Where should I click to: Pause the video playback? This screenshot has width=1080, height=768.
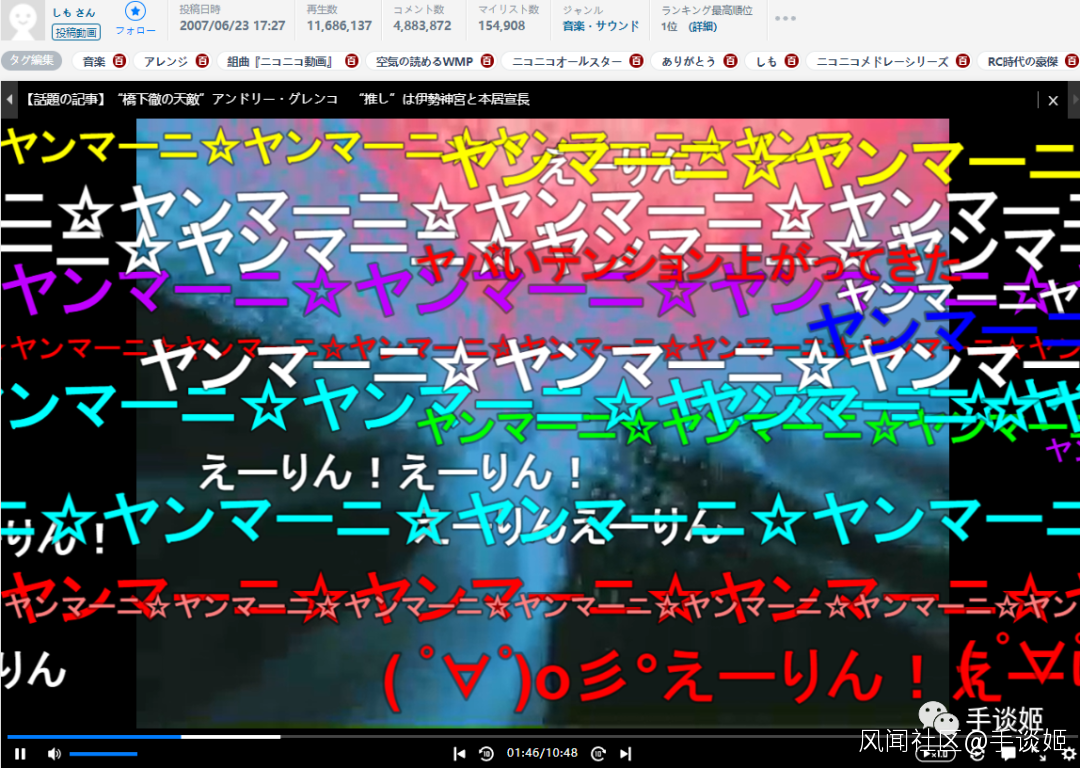point(20,753)
